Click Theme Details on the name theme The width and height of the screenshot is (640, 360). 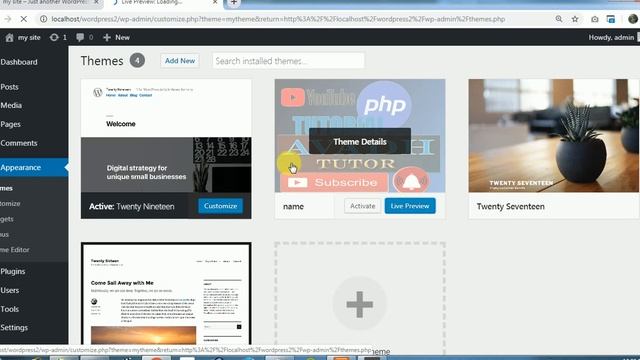pos(360,142)
